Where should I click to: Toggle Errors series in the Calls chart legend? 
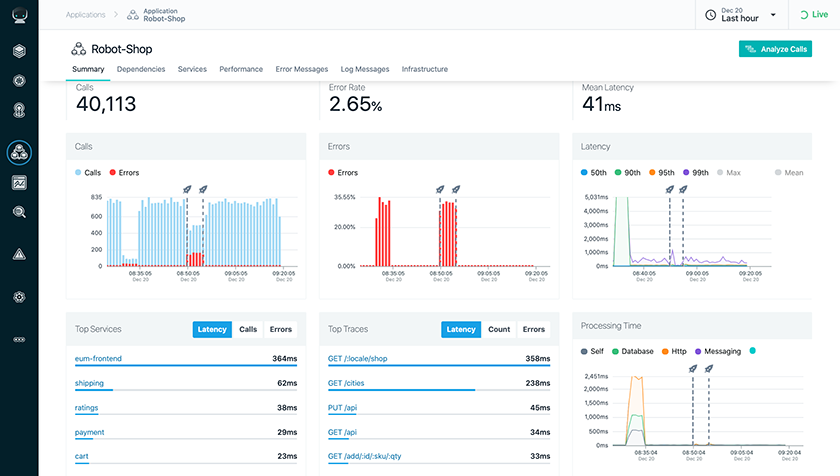click(124, 173)
